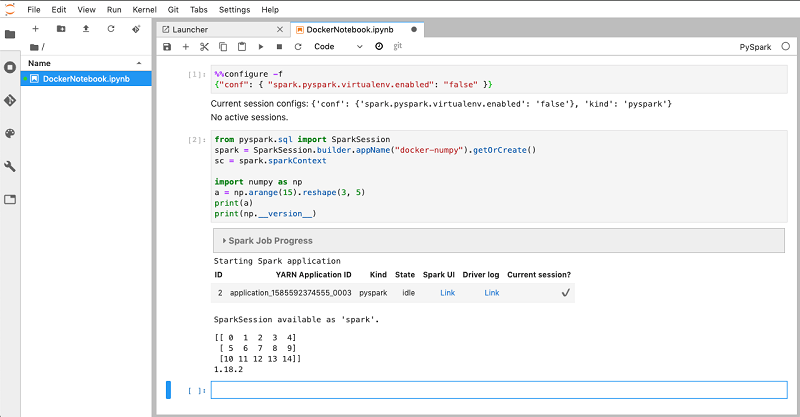Viewport: 800px width, 417px height.
Task: Sort files by the Name column header
Action: coord(40,63)
